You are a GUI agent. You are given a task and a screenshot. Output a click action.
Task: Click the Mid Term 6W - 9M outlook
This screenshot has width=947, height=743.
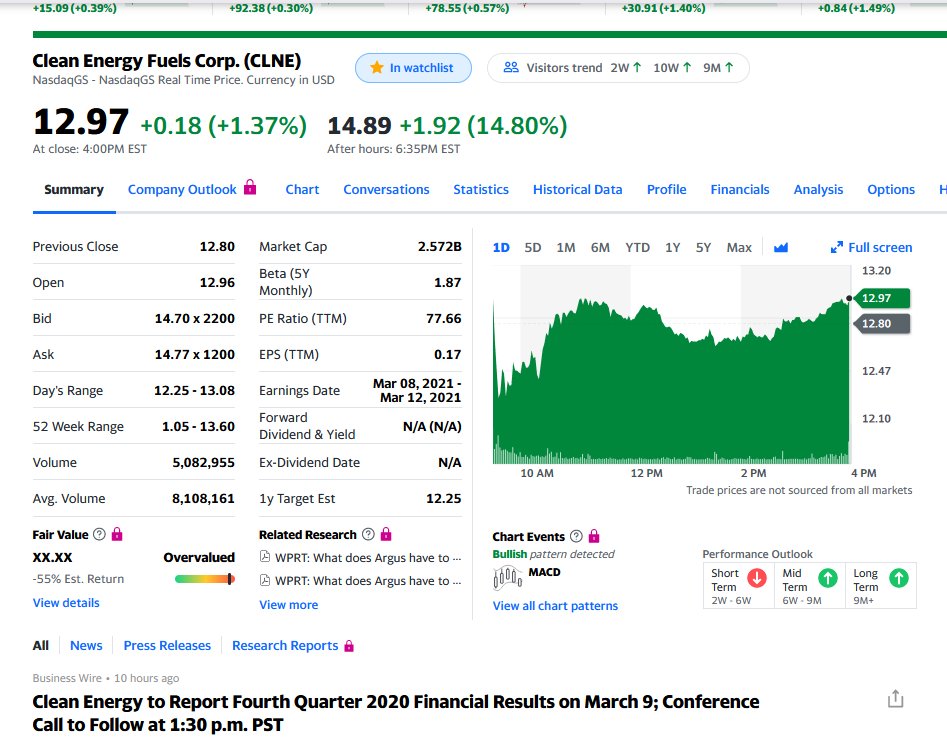pyautogui.click(x=810, y=585)
